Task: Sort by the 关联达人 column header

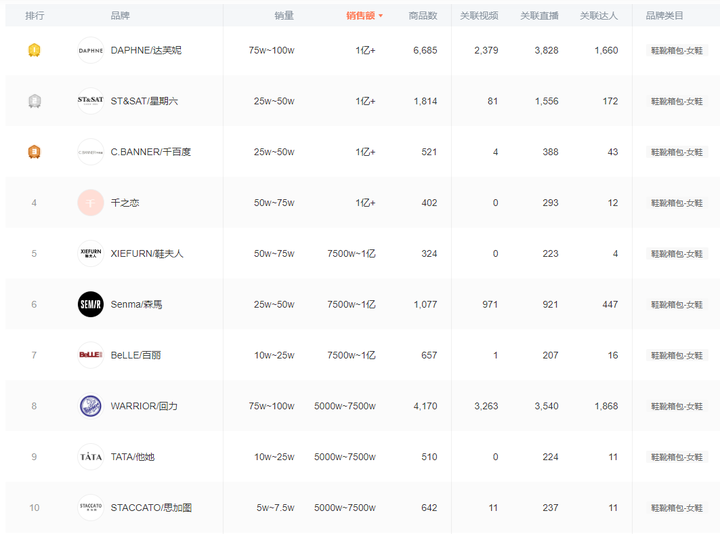Action: coord(599,16)
